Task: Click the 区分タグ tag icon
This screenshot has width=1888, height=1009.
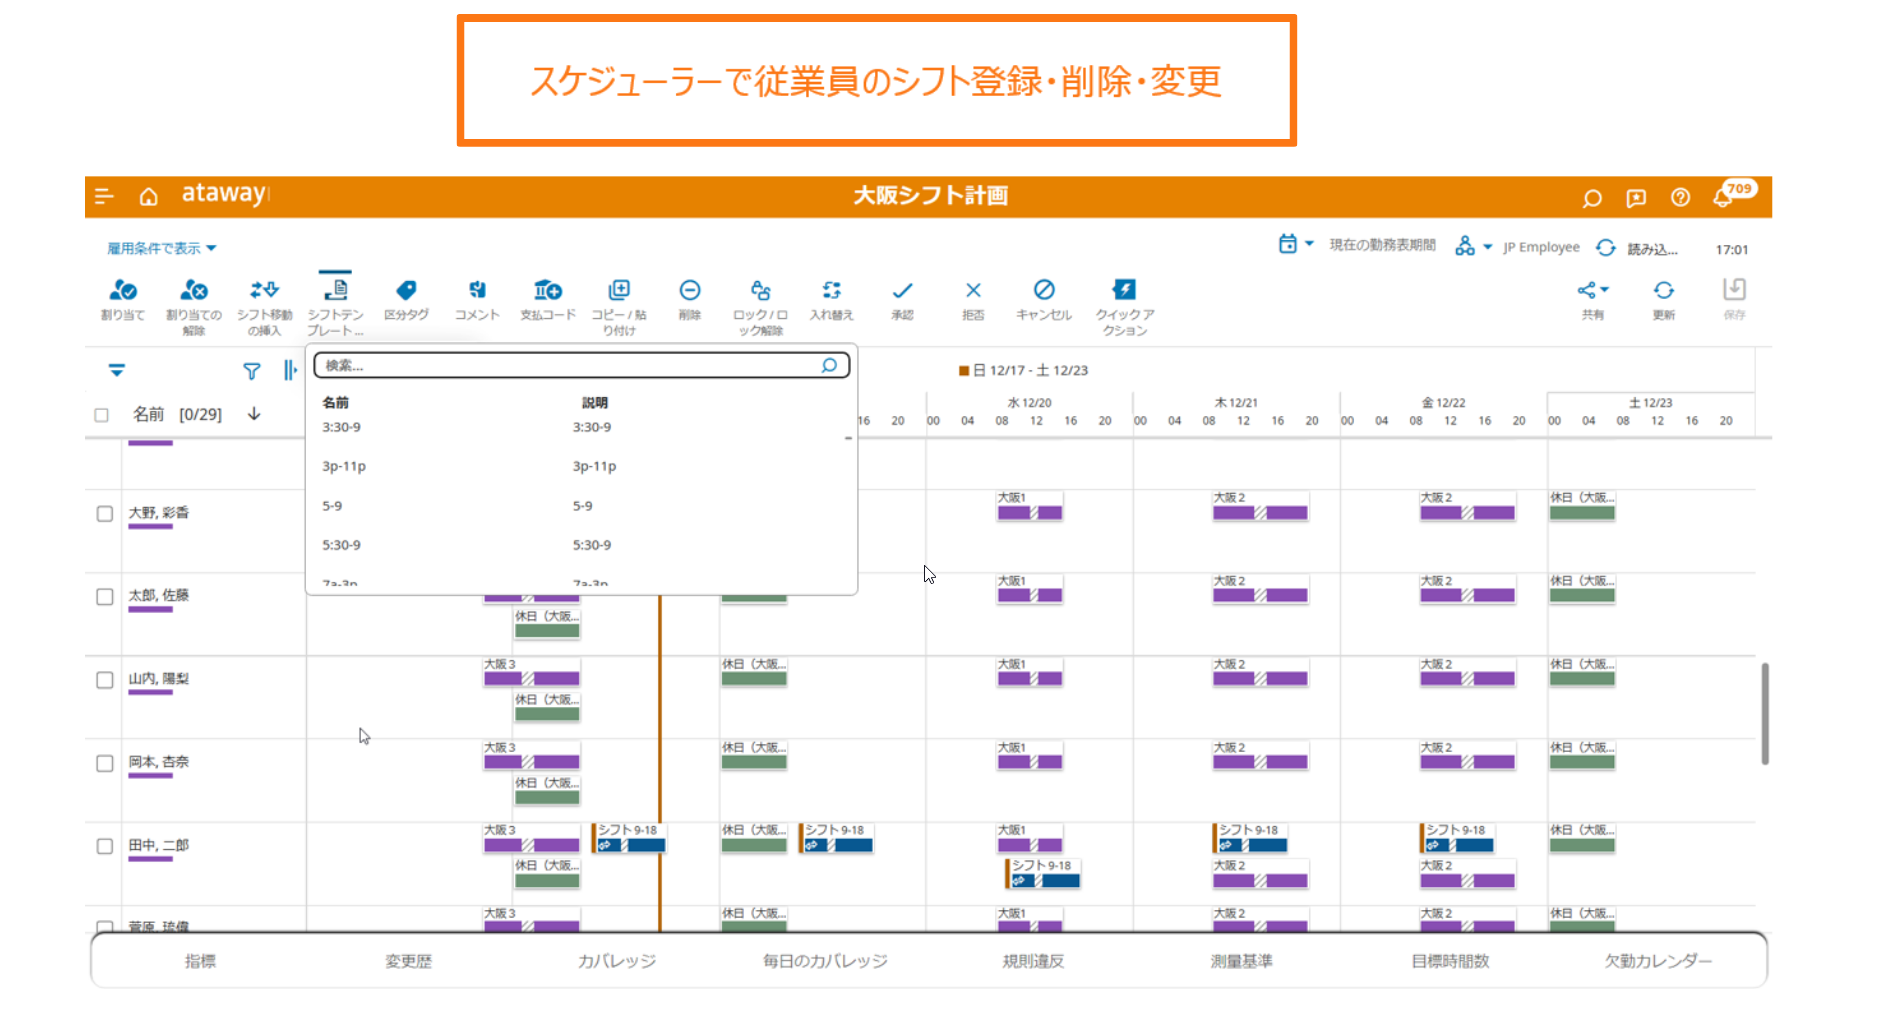Action: pyautogui.click(x=406, y=291)
